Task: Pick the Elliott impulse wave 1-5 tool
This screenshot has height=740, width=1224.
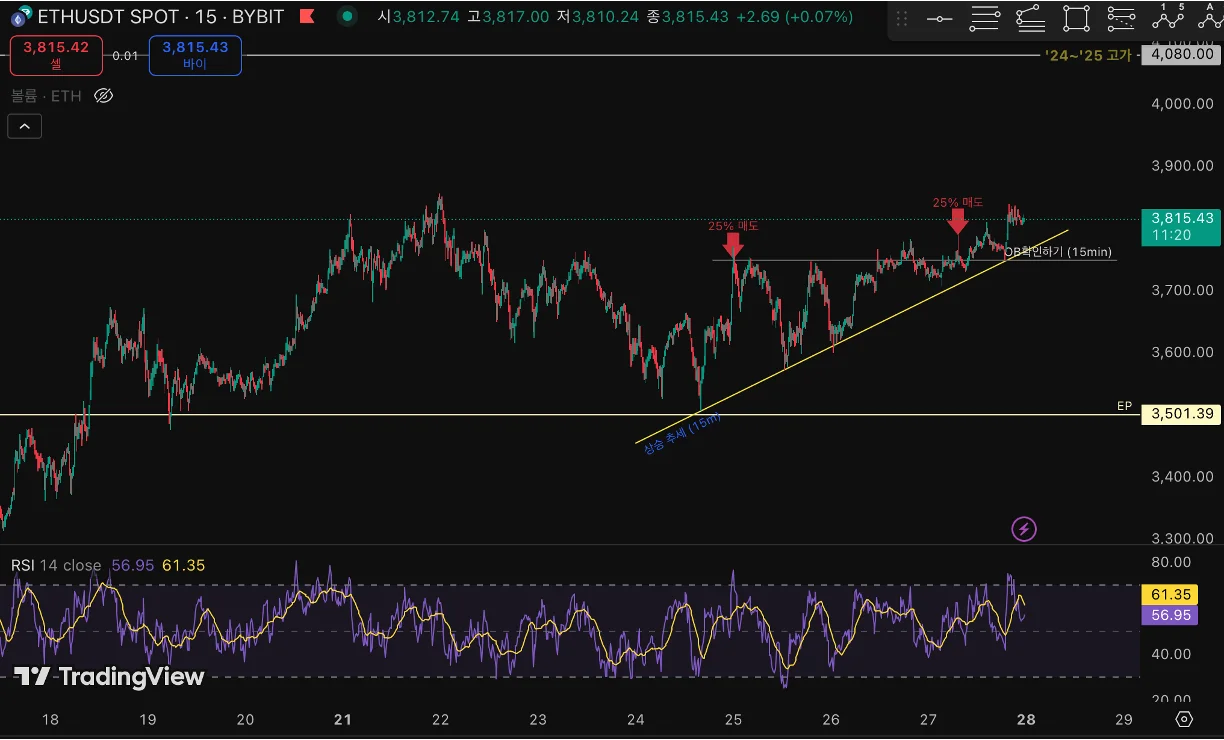Action: click(x=1166, y=16)
